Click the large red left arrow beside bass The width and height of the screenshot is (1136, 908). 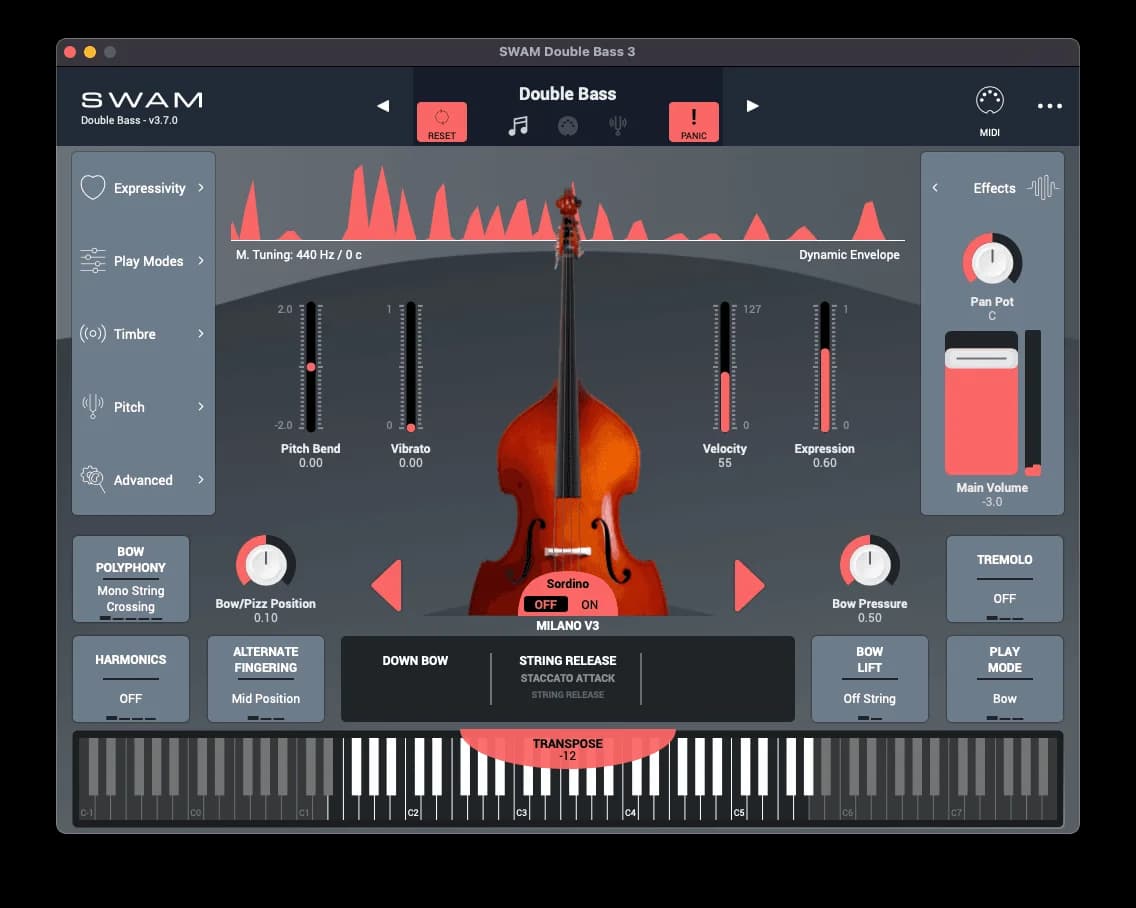(x=387, y=585)
